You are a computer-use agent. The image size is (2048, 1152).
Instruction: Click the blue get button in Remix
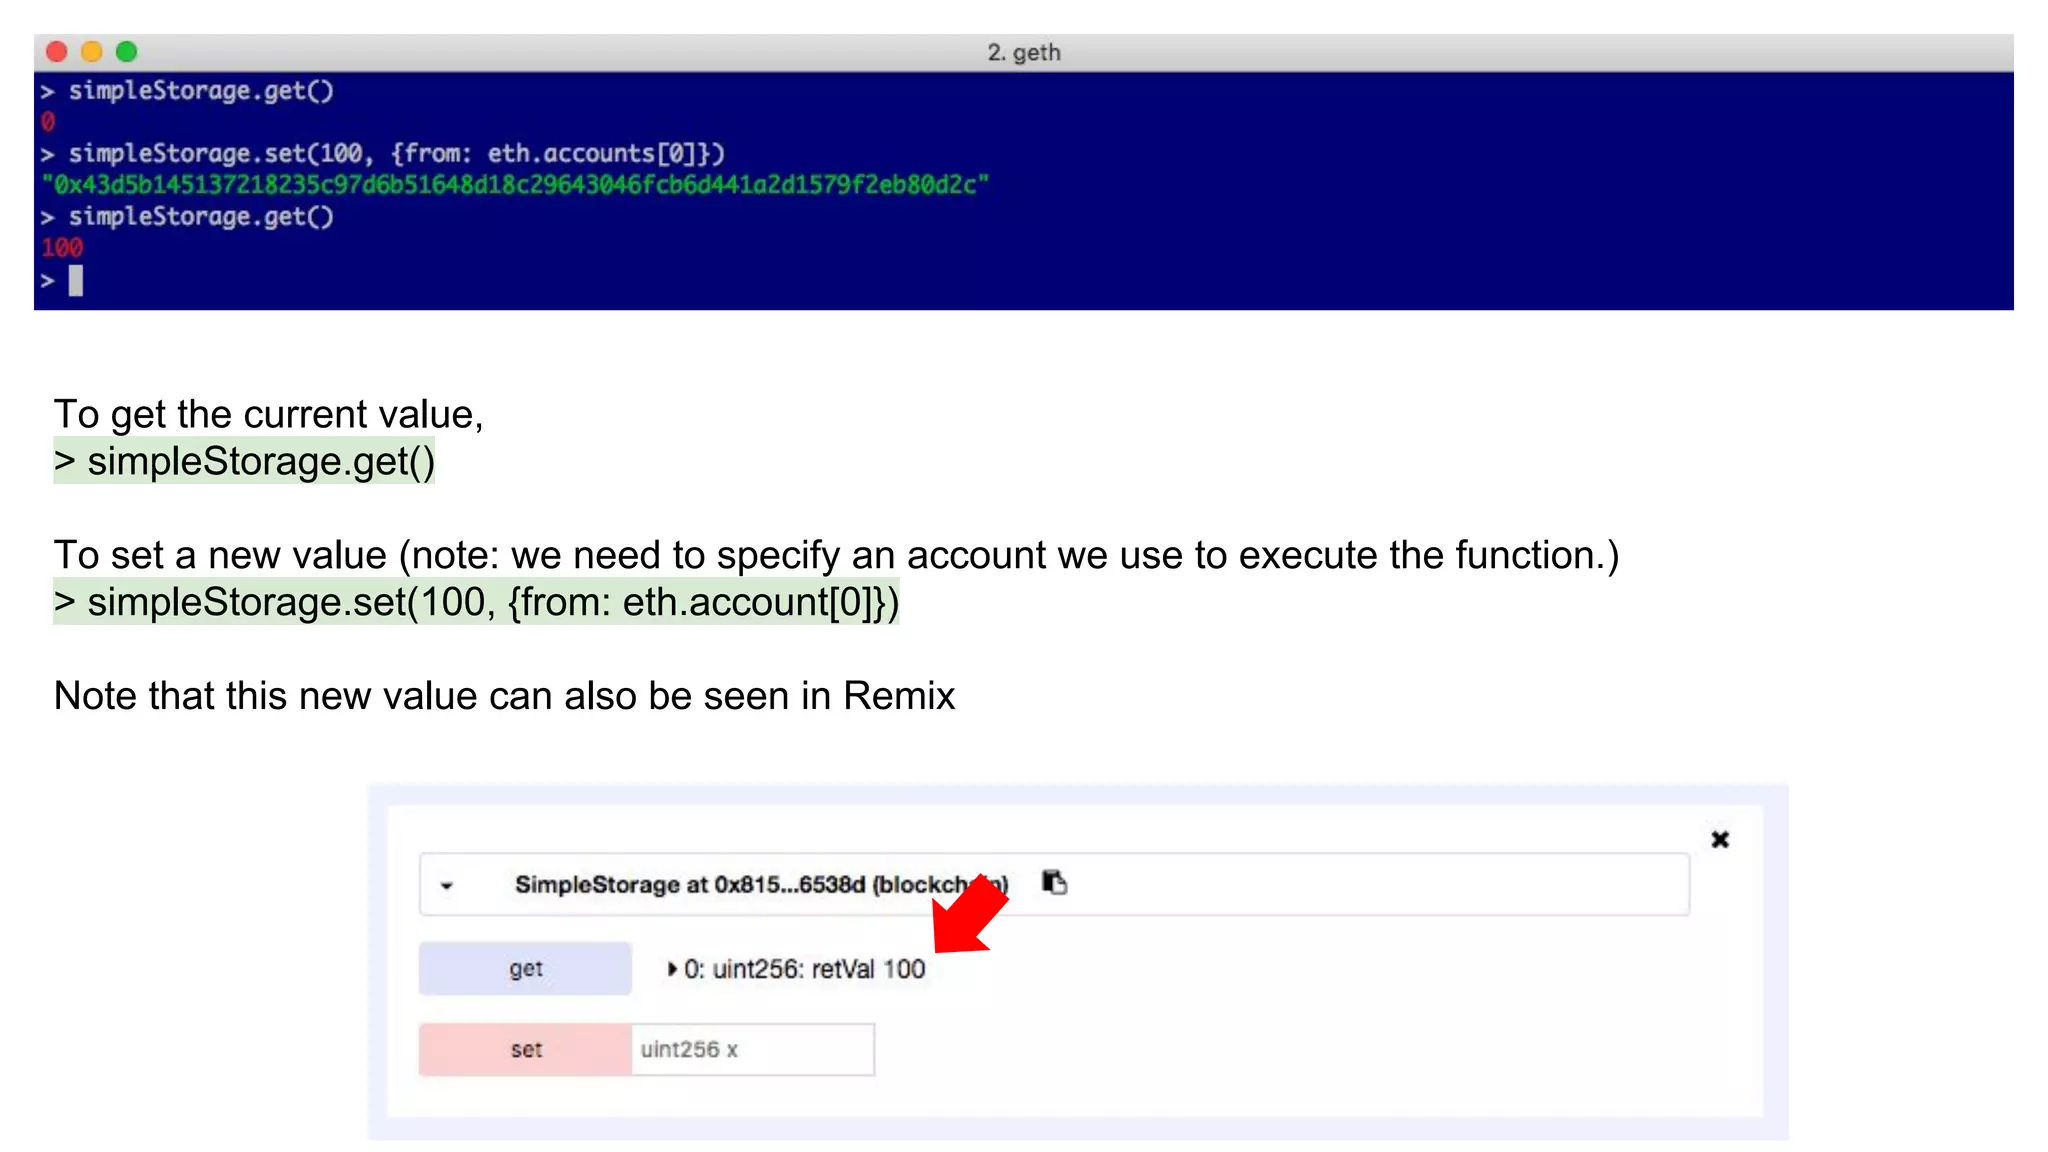point(525,968)
